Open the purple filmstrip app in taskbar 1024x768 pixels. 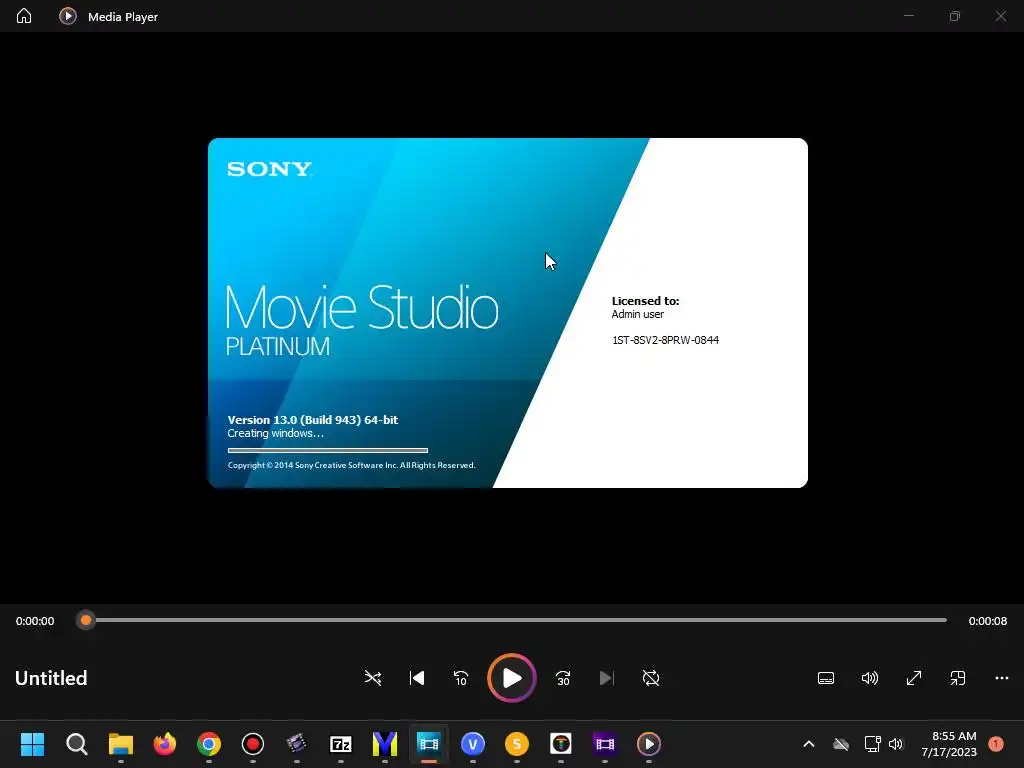pyautogui.click(x=605, y=744)
